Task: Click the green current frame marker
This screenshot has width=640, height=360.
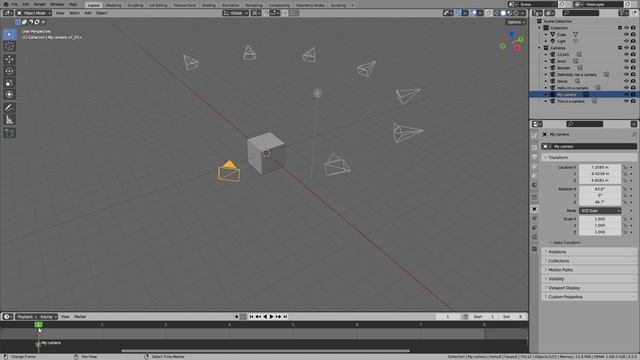Action: (x=38, y=324)
